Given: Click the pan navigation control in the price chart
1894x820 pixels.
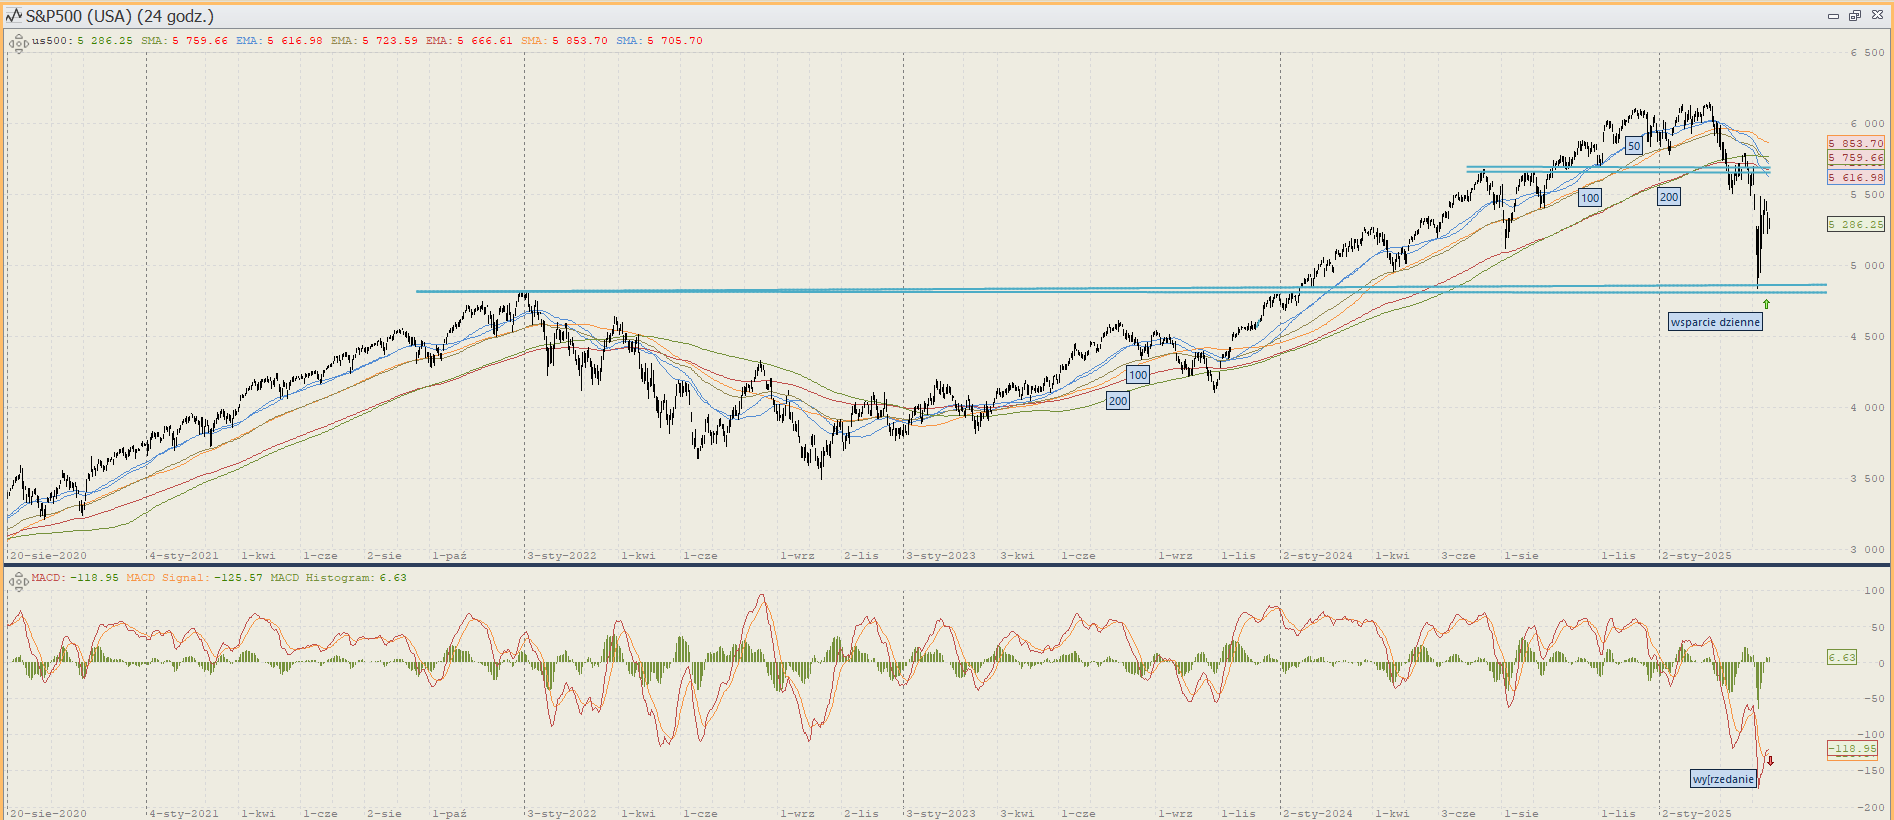Looking at the screenshot, I should pyautogui.click(x=18, y=44).
